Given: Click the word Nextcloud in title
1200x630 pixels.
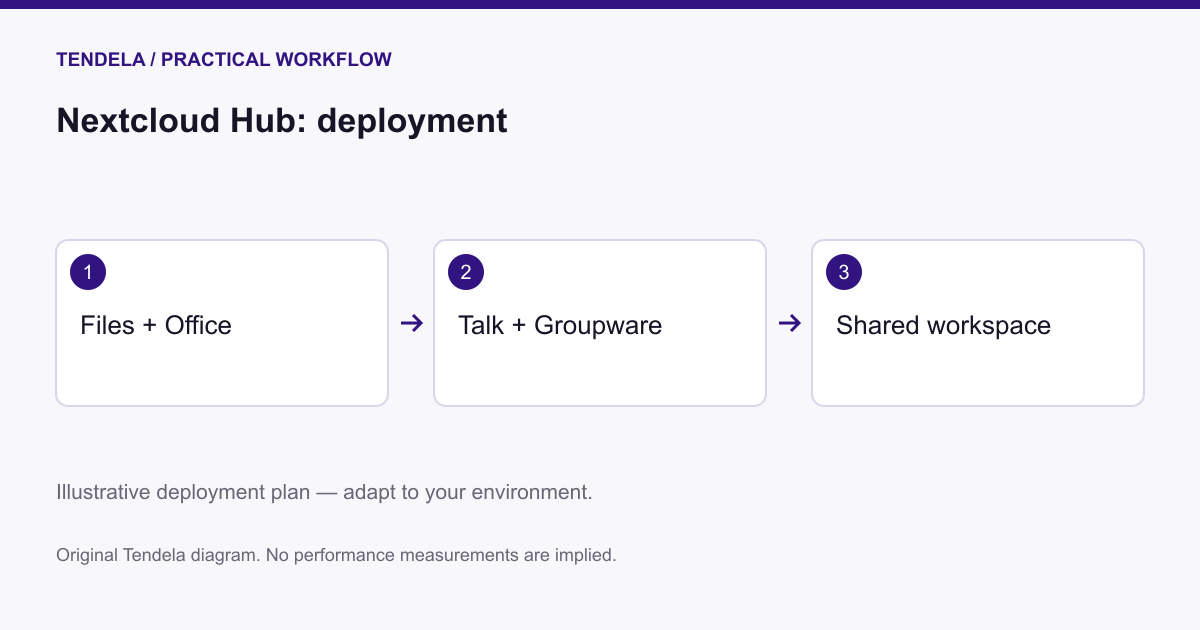Looking at the screenshot, I should coord(138,121).
